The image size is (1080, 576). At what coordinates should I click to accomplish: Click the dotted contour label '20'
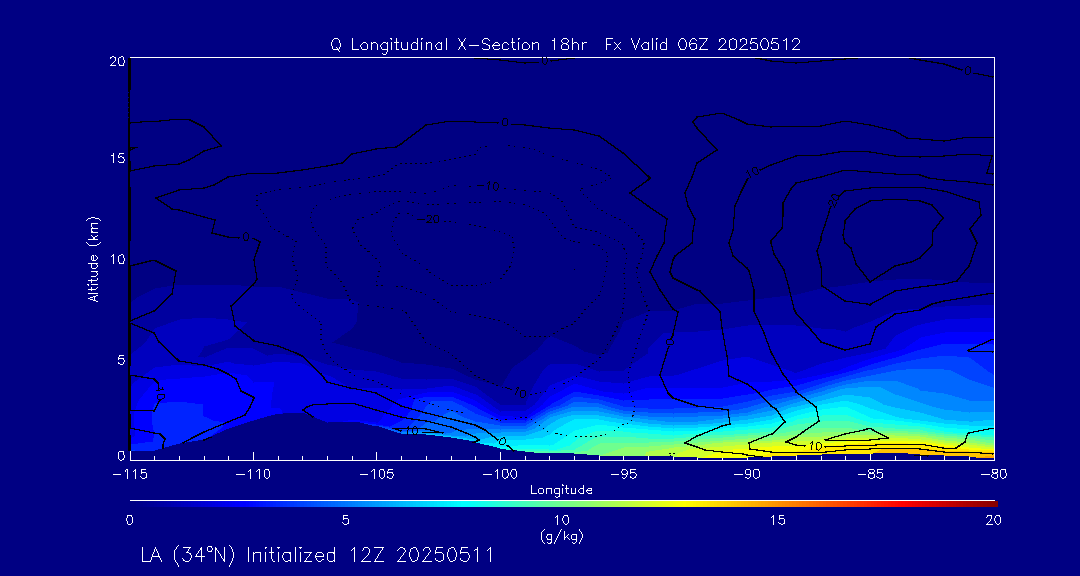pyautogui.click(x=434, y=219)
